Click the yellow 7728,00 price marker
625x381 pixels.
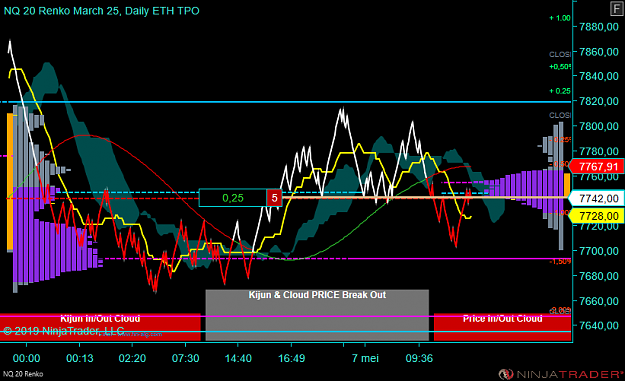point(596,216)
